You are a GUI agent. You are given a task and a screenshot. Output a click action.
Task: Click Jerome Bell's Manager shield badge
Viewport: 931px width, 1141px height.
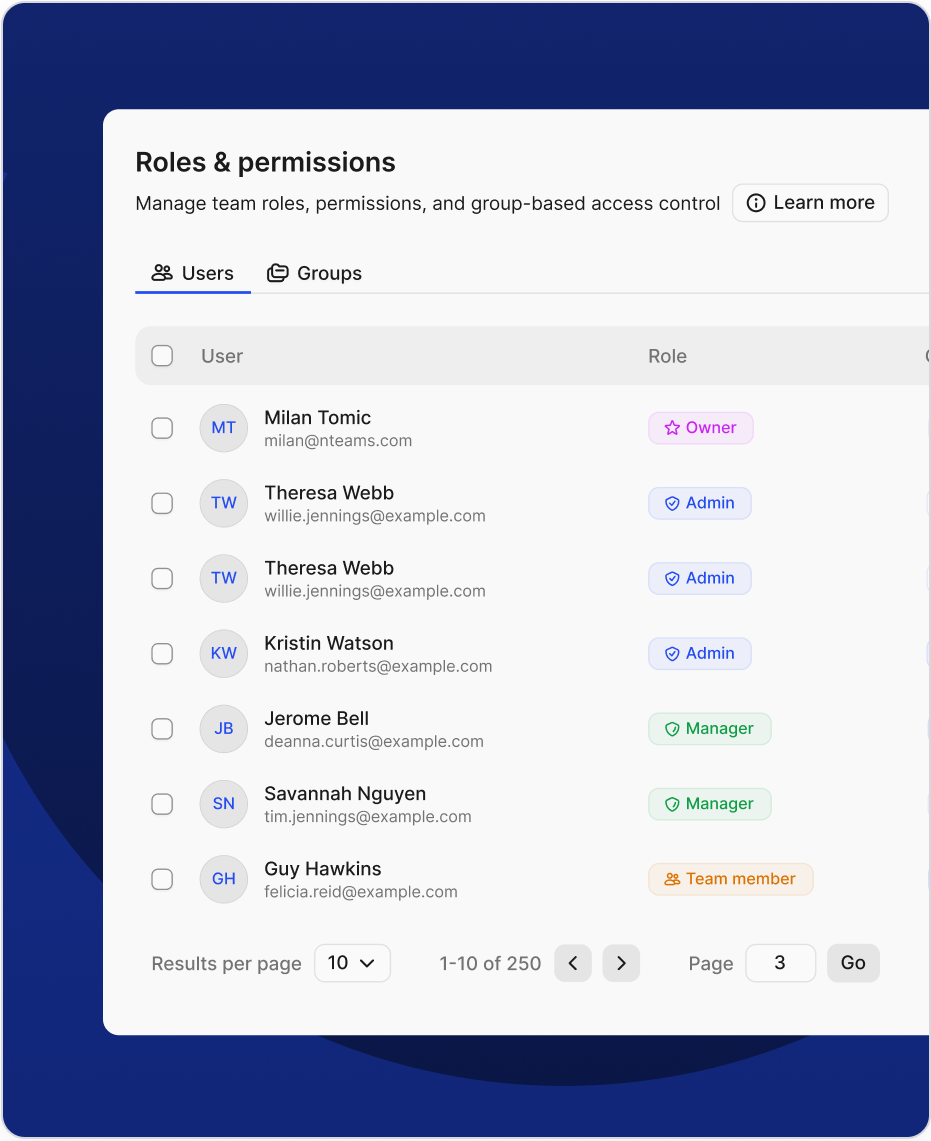[x=709, y=729]
